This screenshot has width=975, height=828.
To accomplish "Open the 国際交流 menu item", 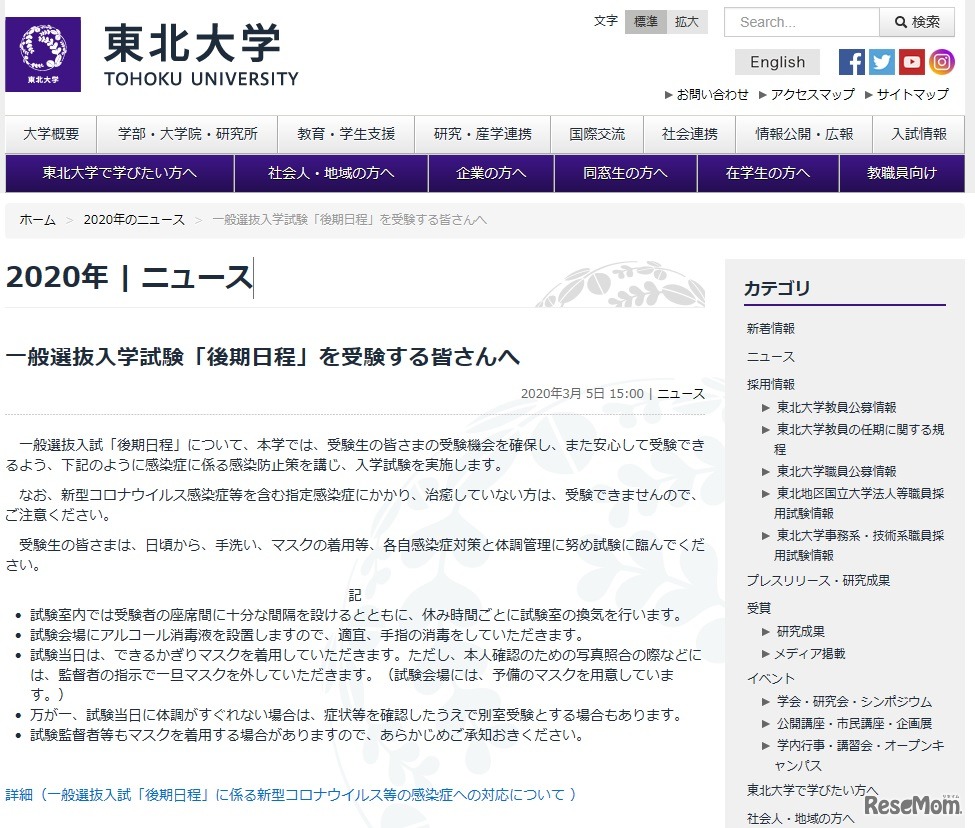I will pos(597,134).
